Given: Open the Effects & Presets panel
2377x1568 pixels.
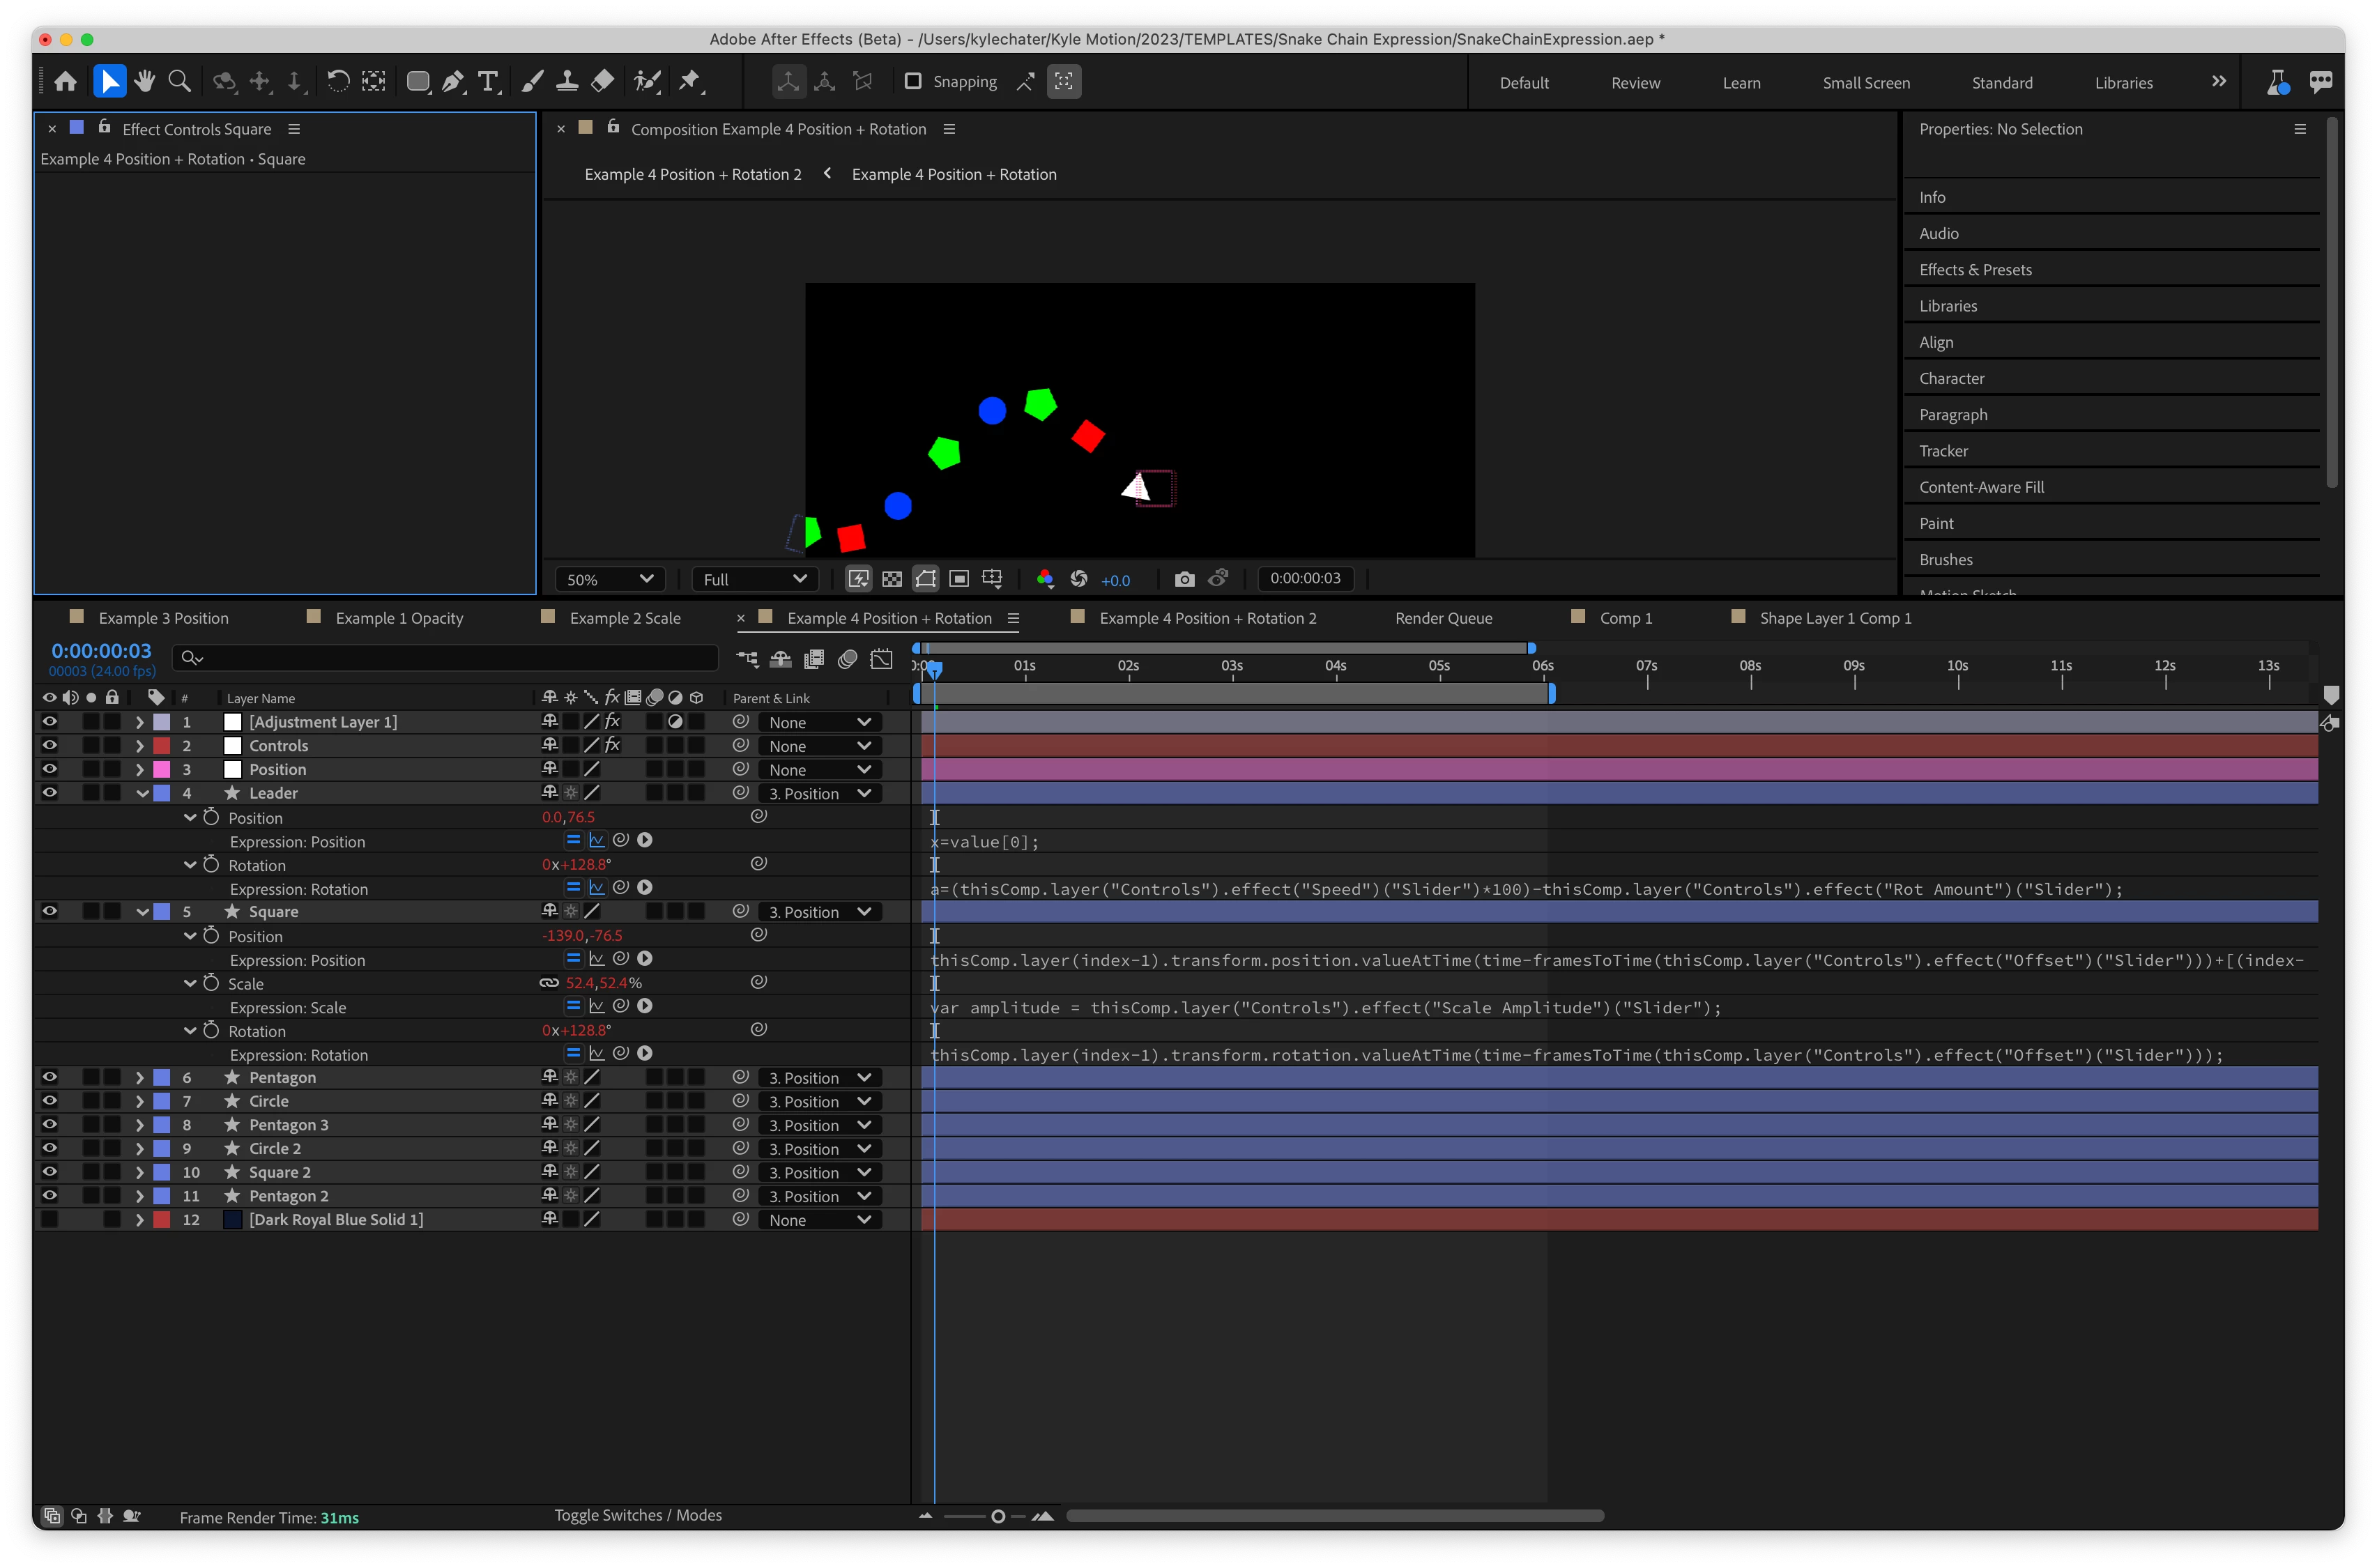Looking at the screenshot, I should point(1975,270).
